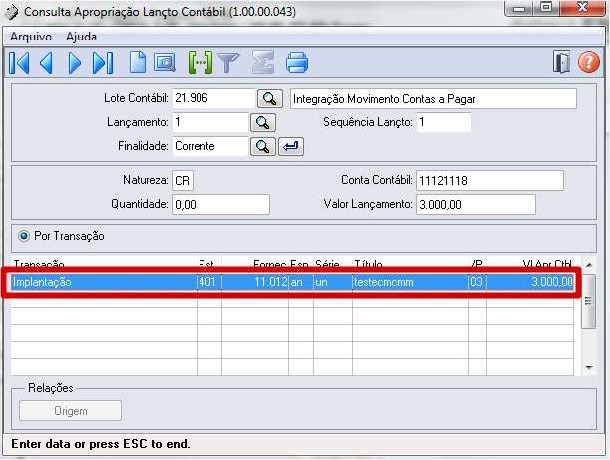Search Finalidade with magnifier button
The height and width of the screenshot is (460, 610).
coord(263,147)
